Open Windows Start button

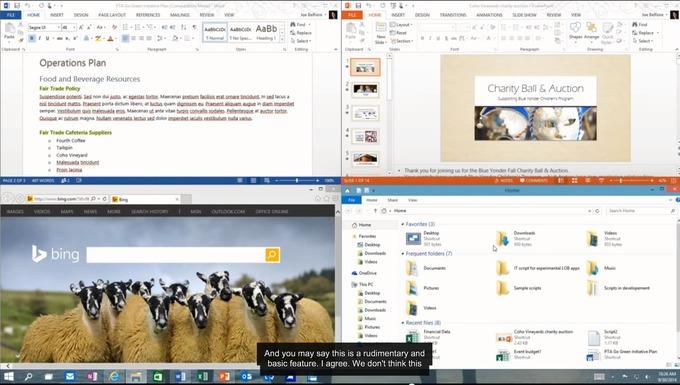[x=9, y=376]
